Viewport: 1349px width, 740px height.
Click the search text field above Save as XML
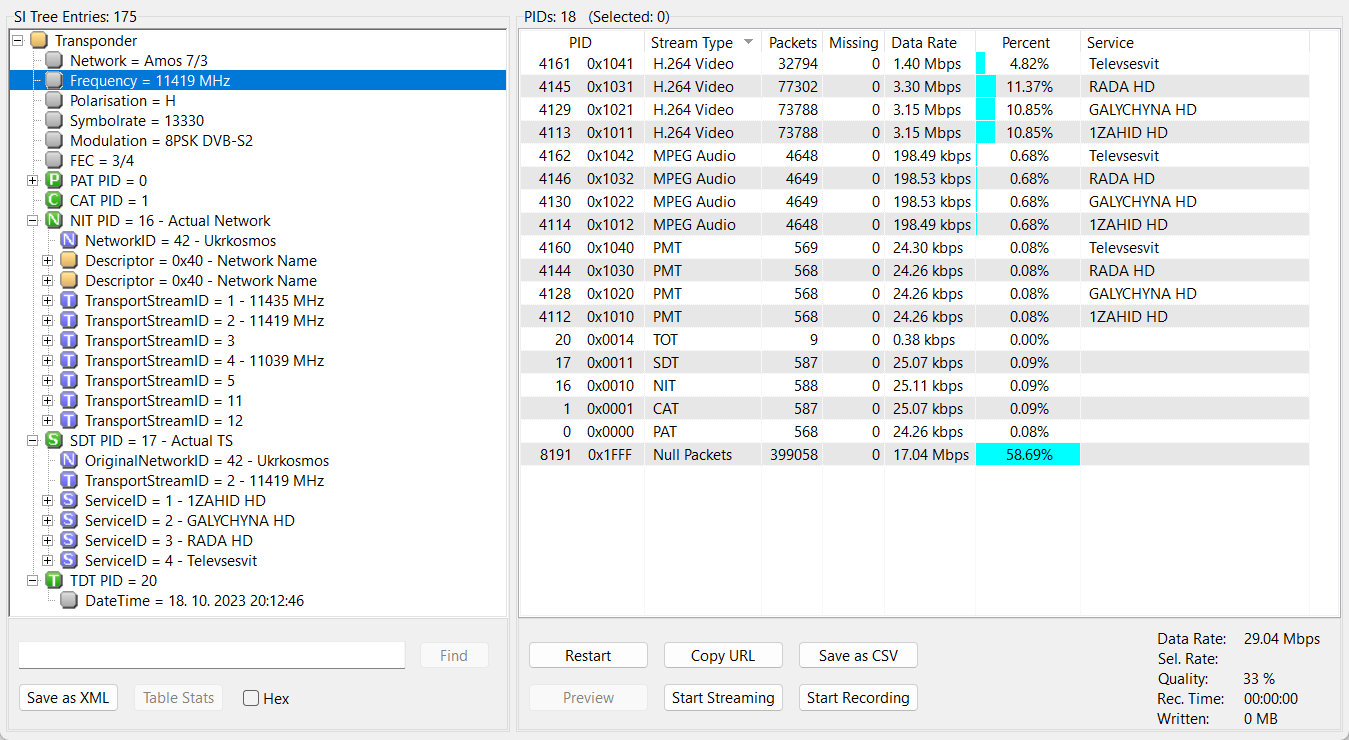coord(212,655)
